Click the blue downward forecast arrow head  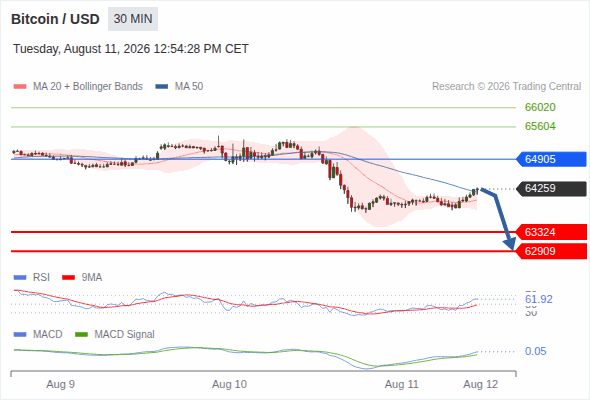click(511, 244)
